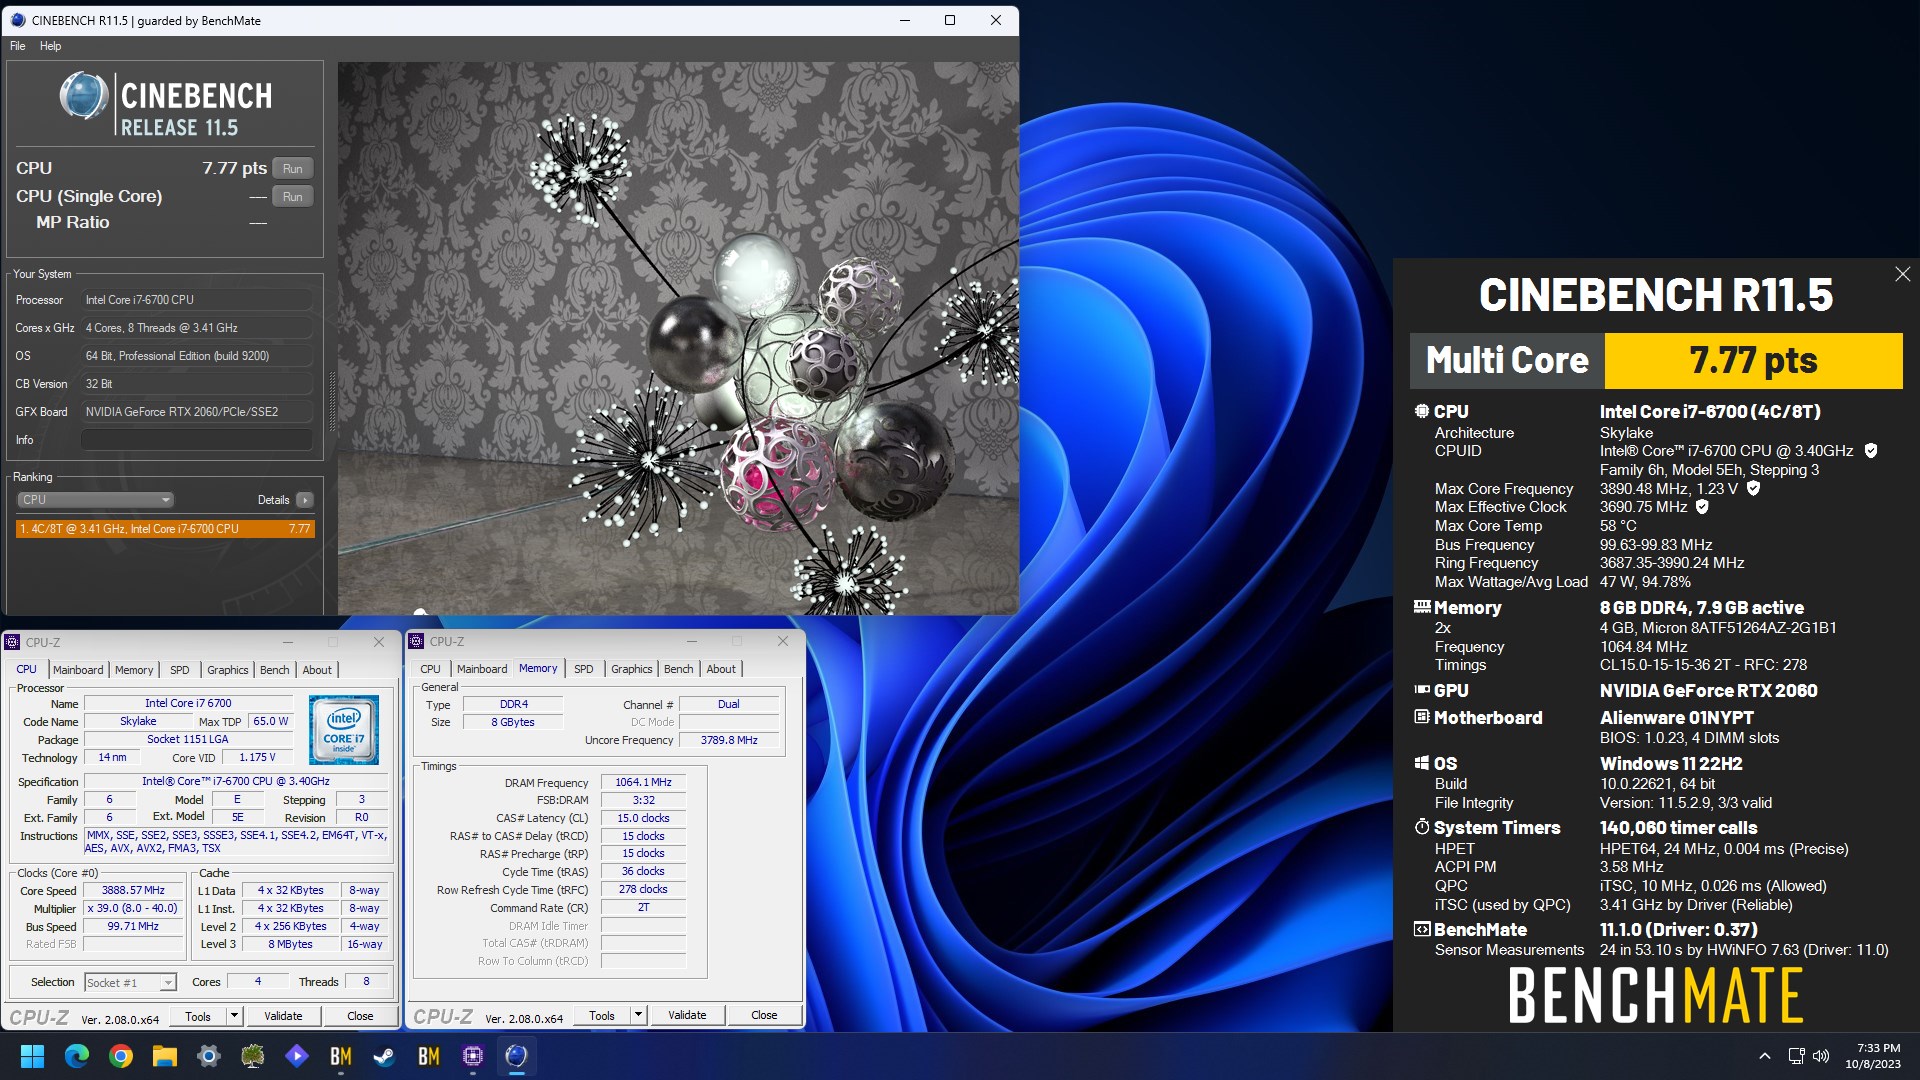Screen dimensions: 1920x1080
Task: Open Tools dropdown arrow in right CPU-Z
Action: click(x=639, y=1016)
